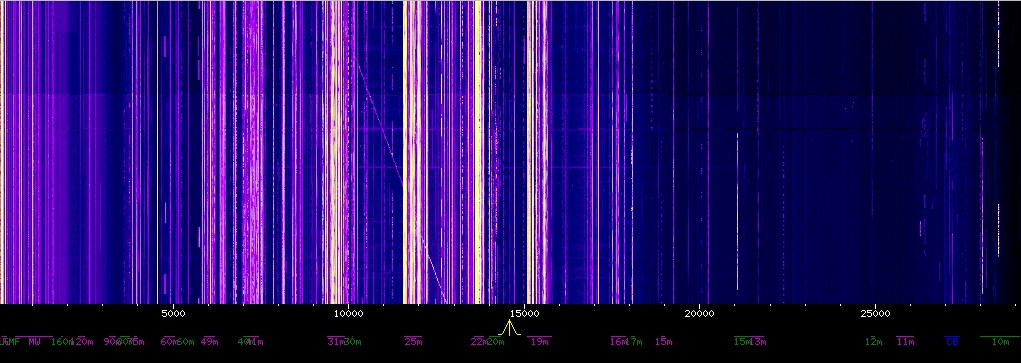The image size is (1021, 363).
Task: Select the blue CB band label
Action: [952, 341]
